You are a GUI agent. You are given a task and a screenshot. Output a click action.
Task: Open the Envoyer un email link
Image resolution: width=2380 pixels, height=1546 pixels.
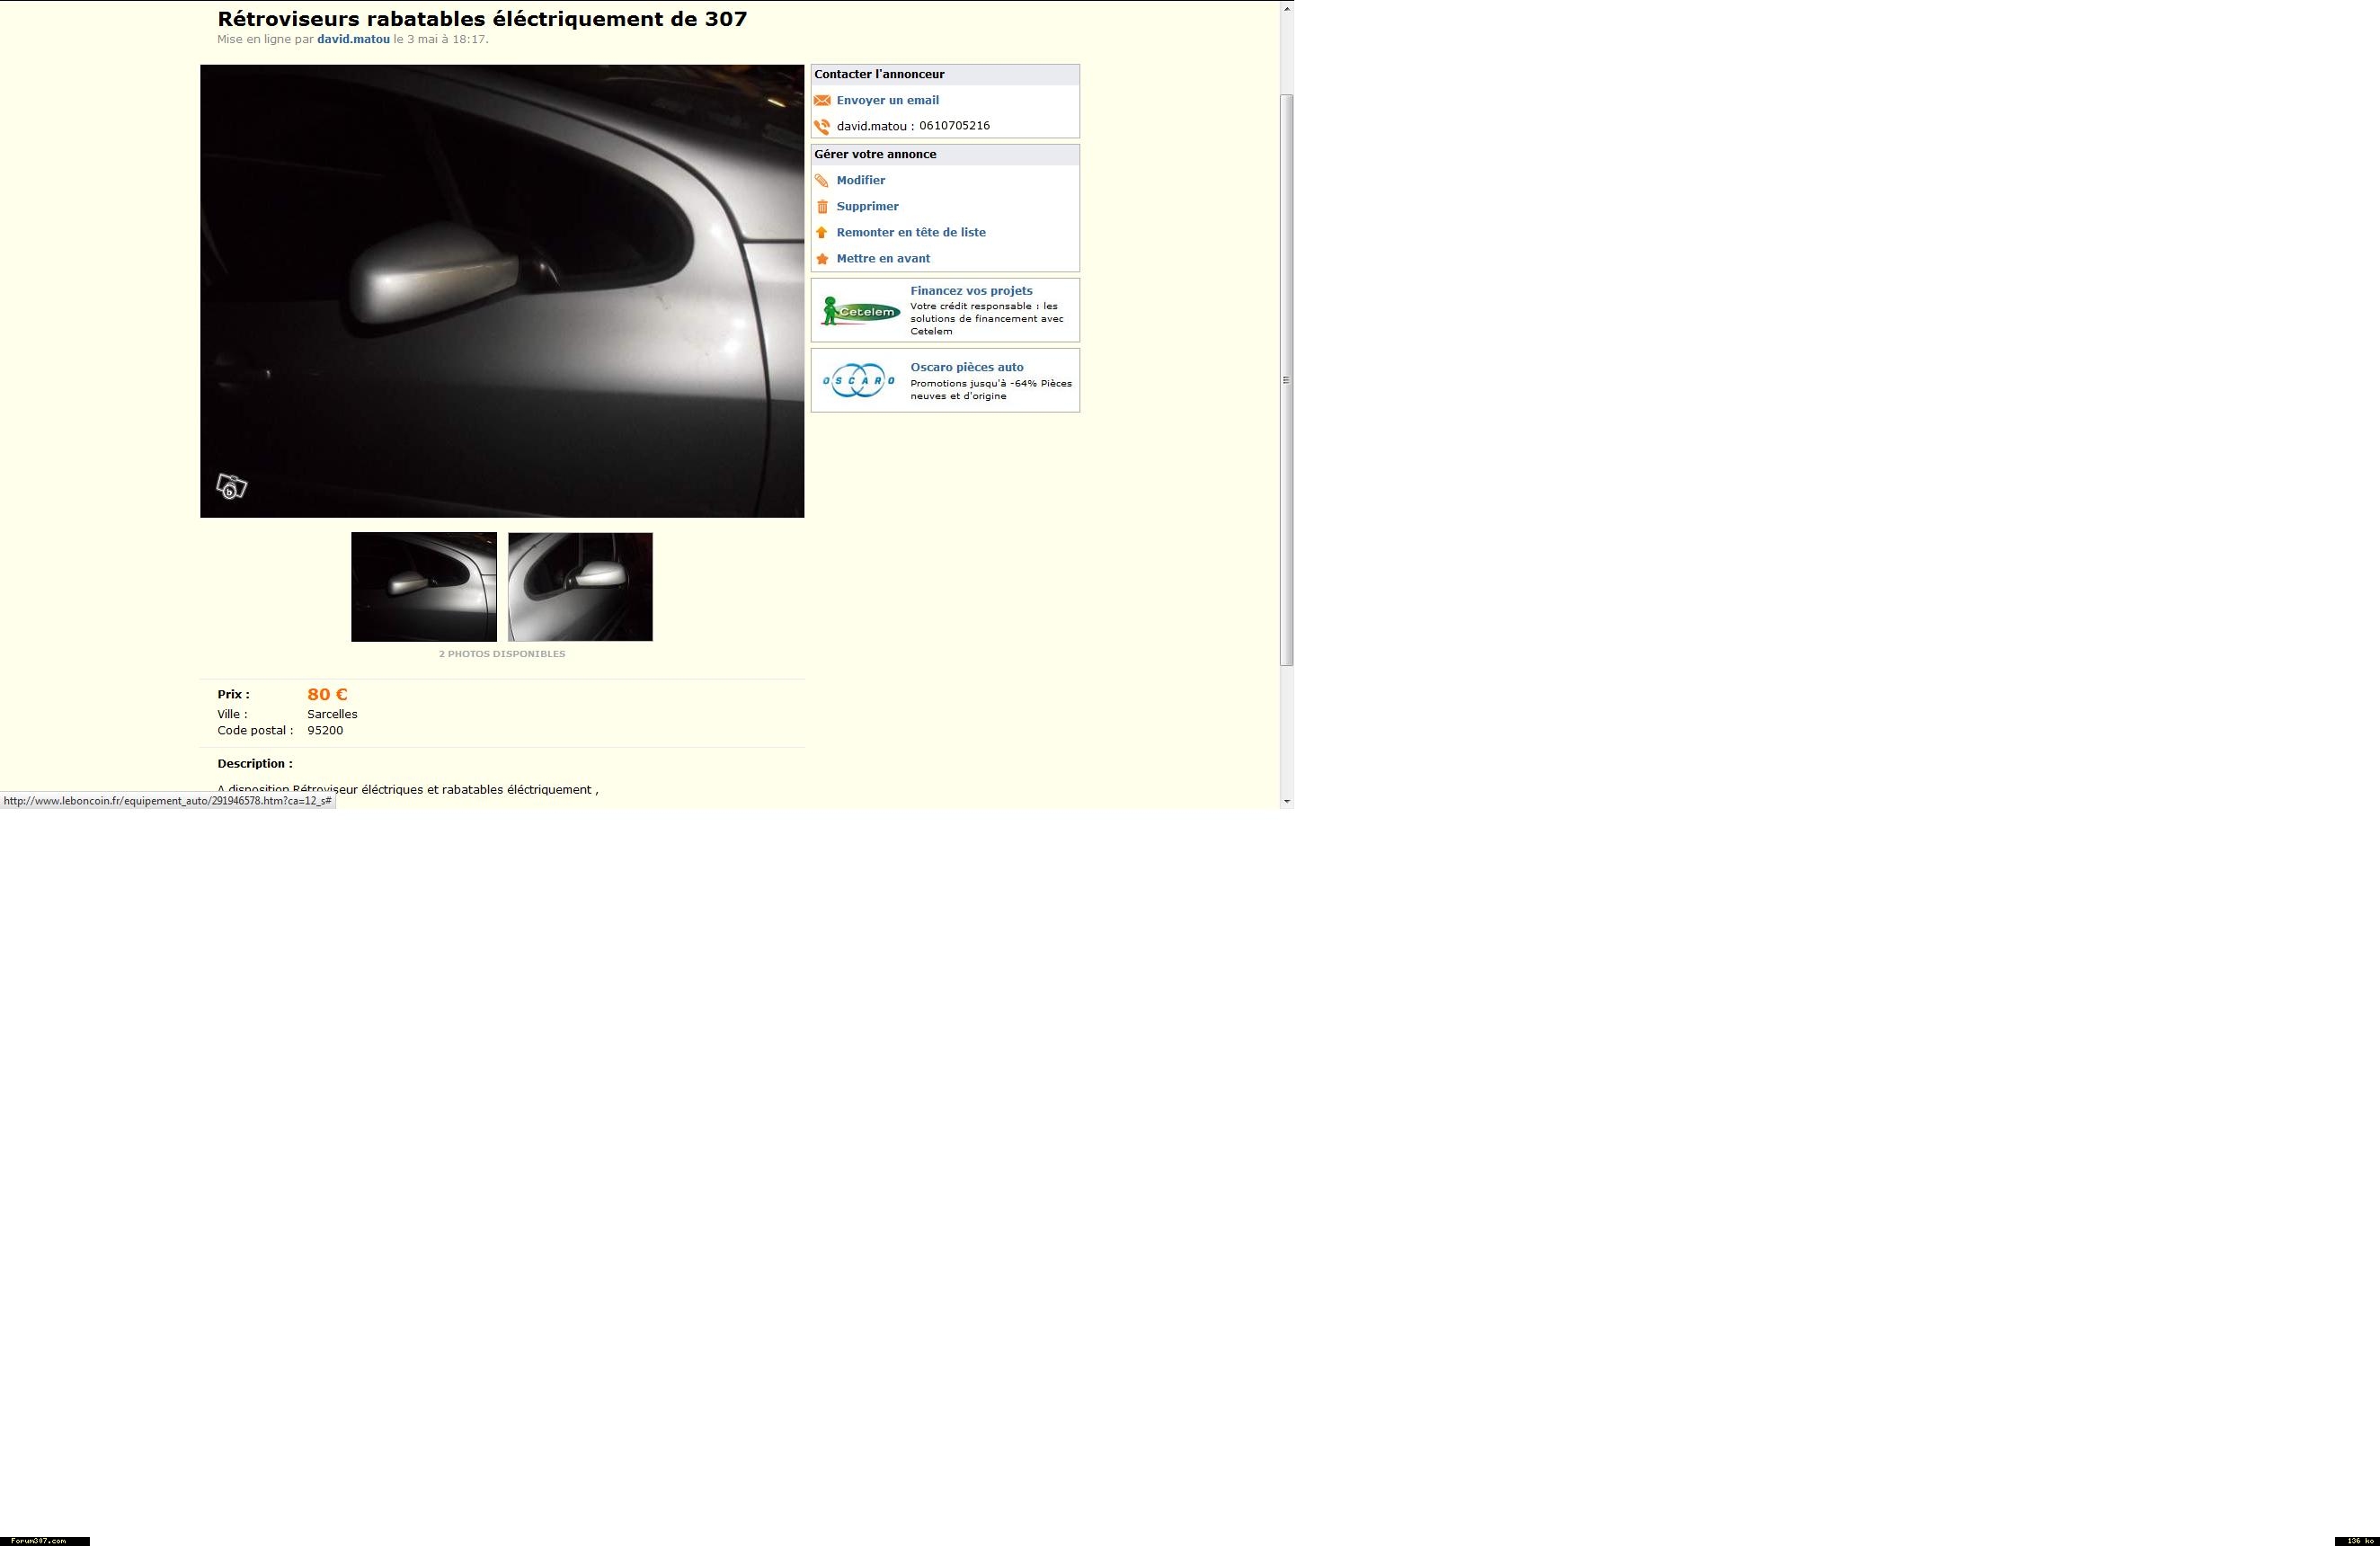[887, 100]
